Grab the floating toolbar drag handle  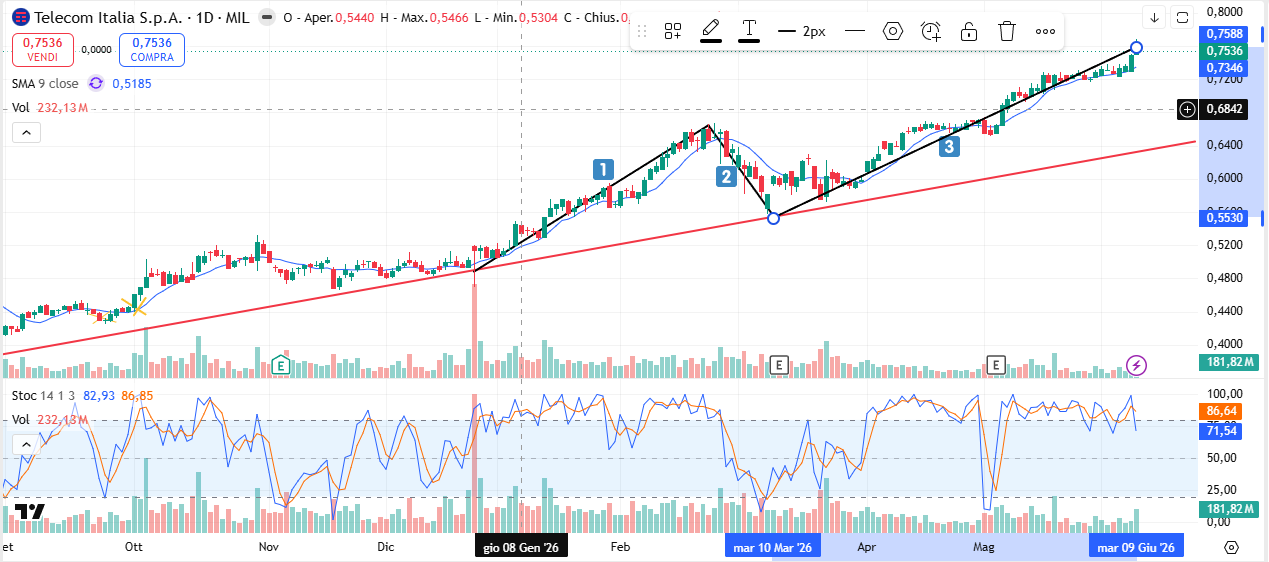642,31
